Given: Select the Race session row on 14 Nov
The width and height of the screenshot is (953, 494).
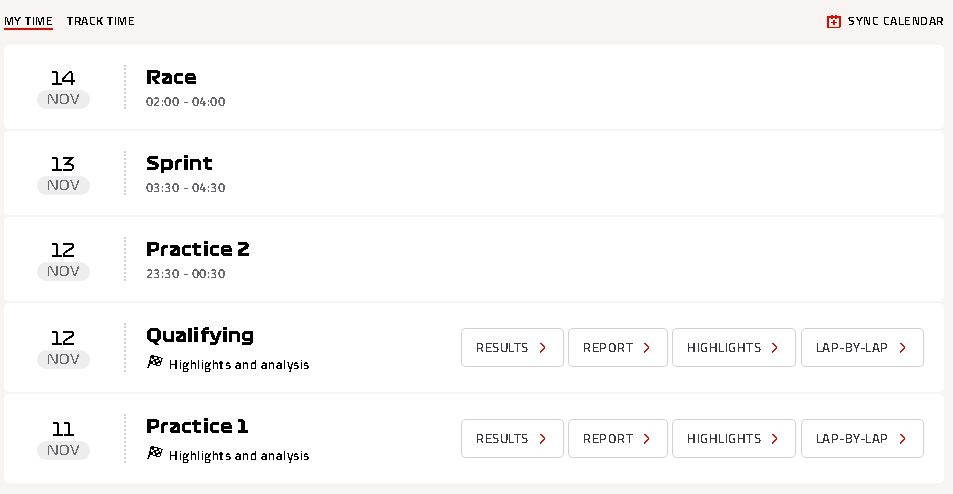Looking at the screenshot, I should [473, 87].
